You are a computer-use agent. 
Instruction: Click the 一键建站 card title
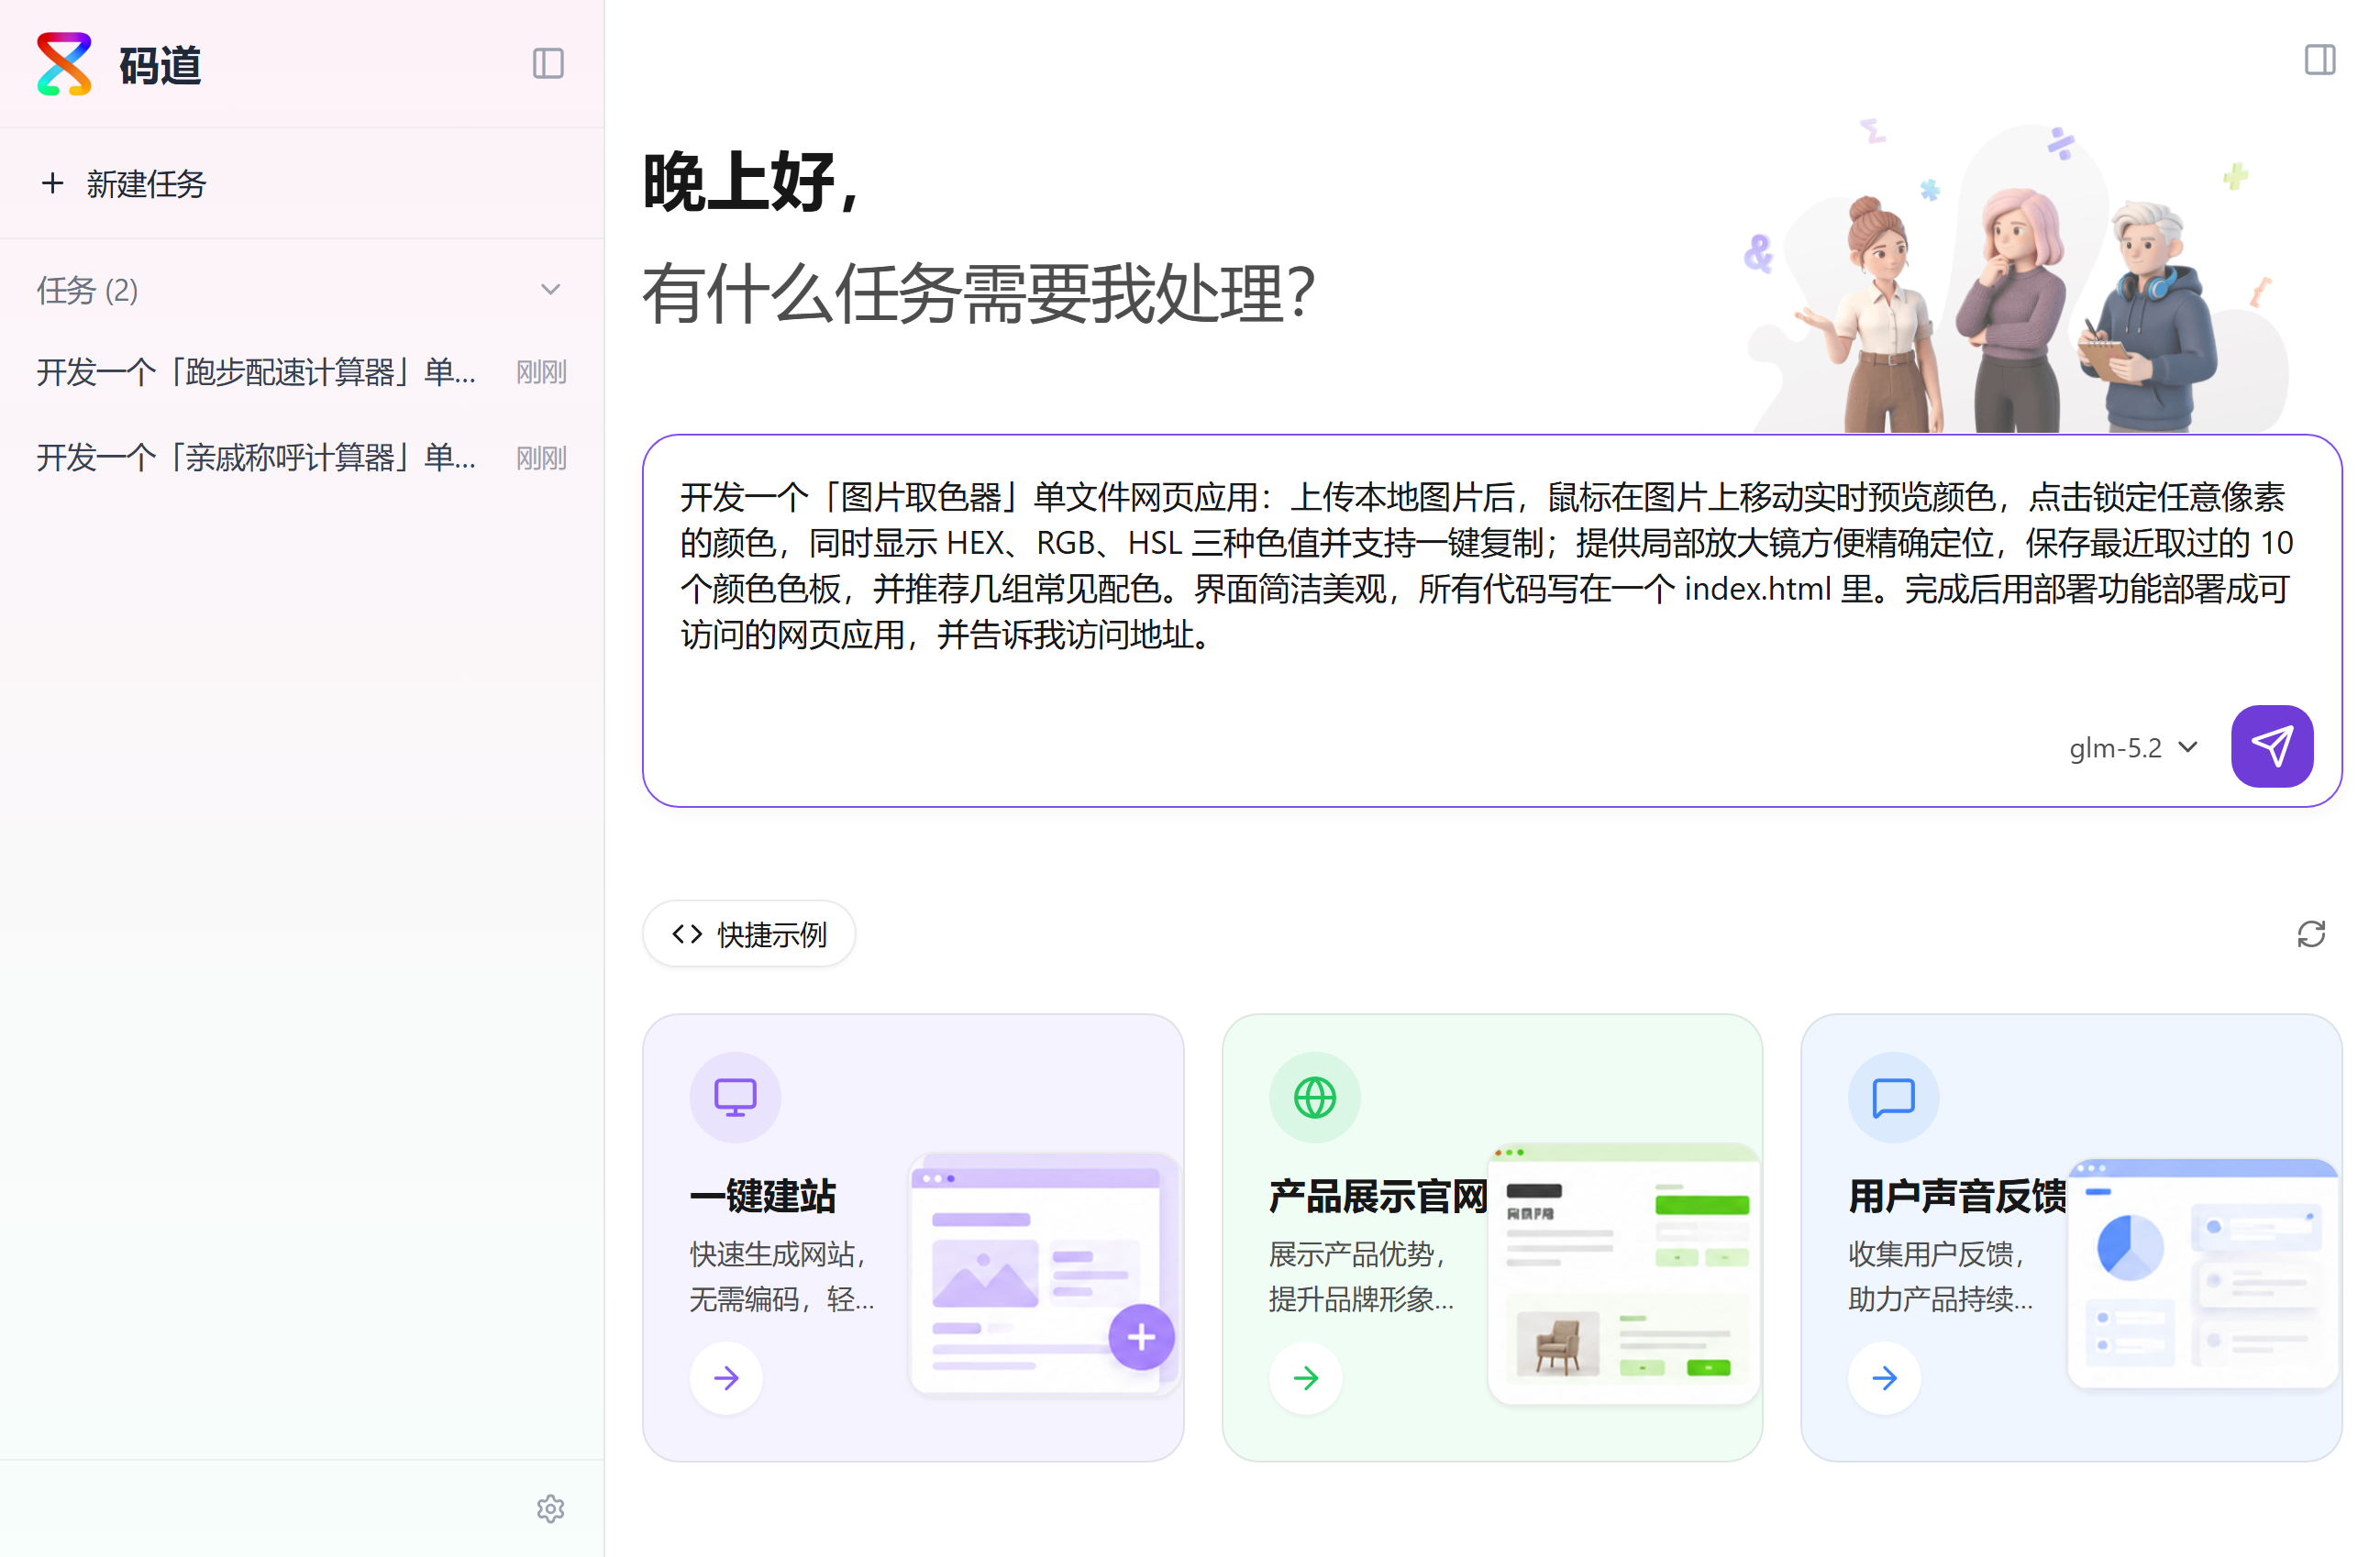(763, 1196)
